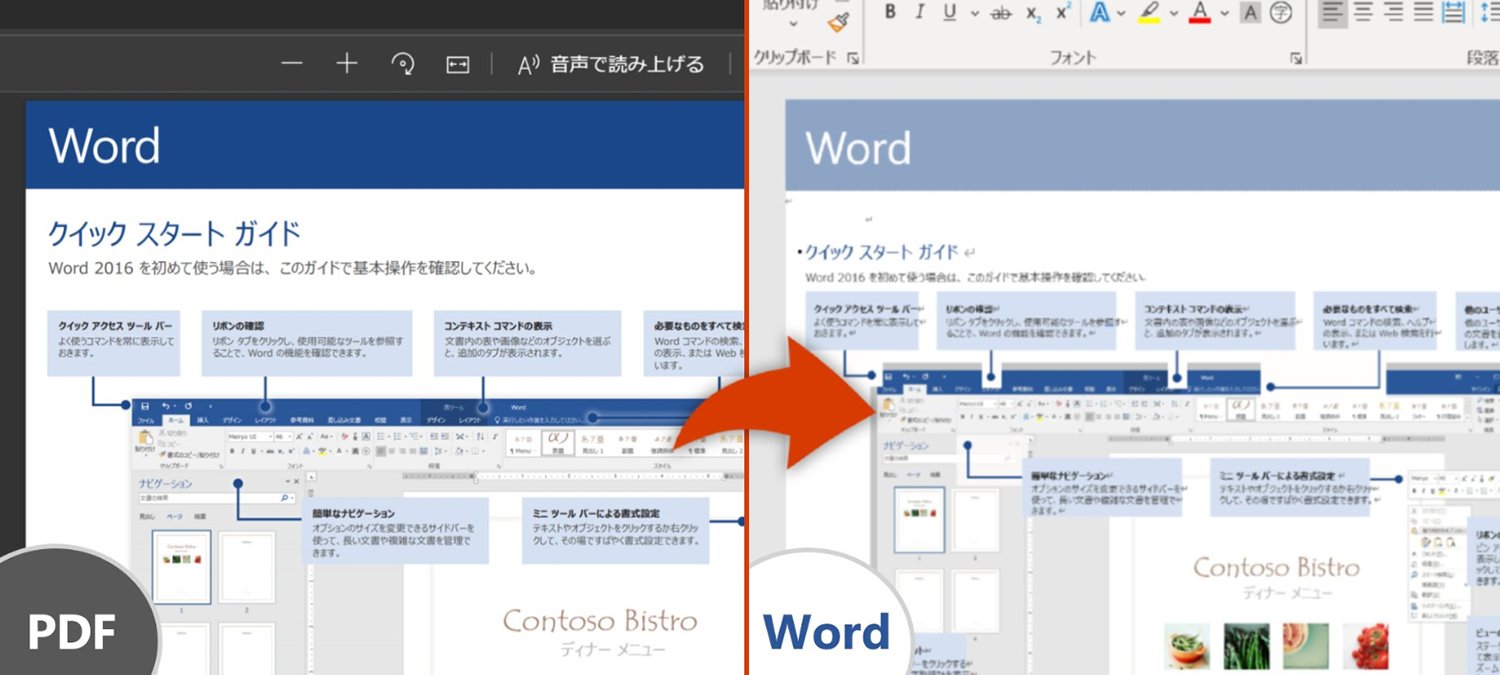Click Fit to Width icon in PDF viewer
Screen dimensions: 1500x675
pyautogui.click(x=457, y=64)
